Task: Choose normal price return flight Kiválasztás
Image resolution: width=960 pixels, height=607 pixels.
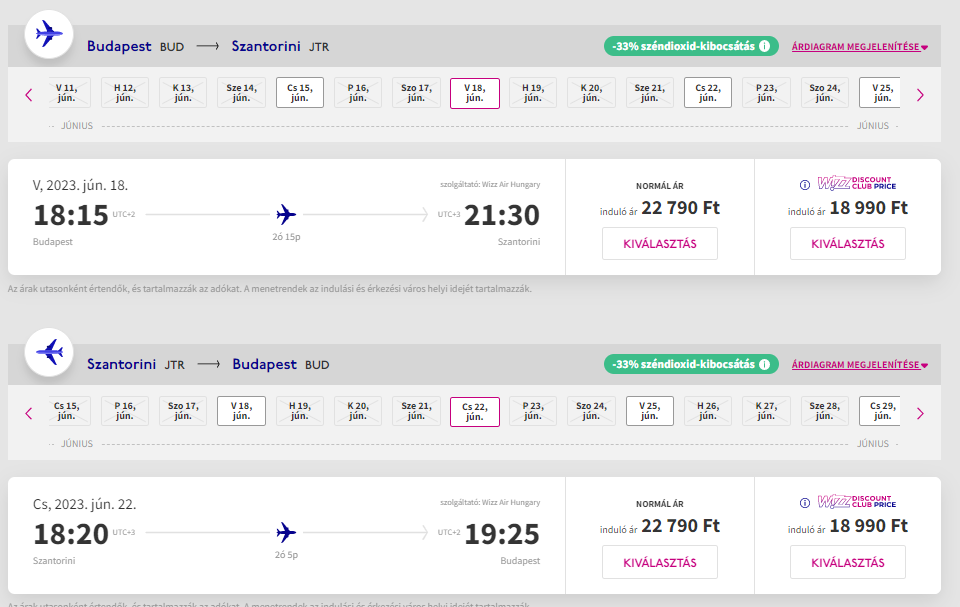Action: click(x=659, y=562)
